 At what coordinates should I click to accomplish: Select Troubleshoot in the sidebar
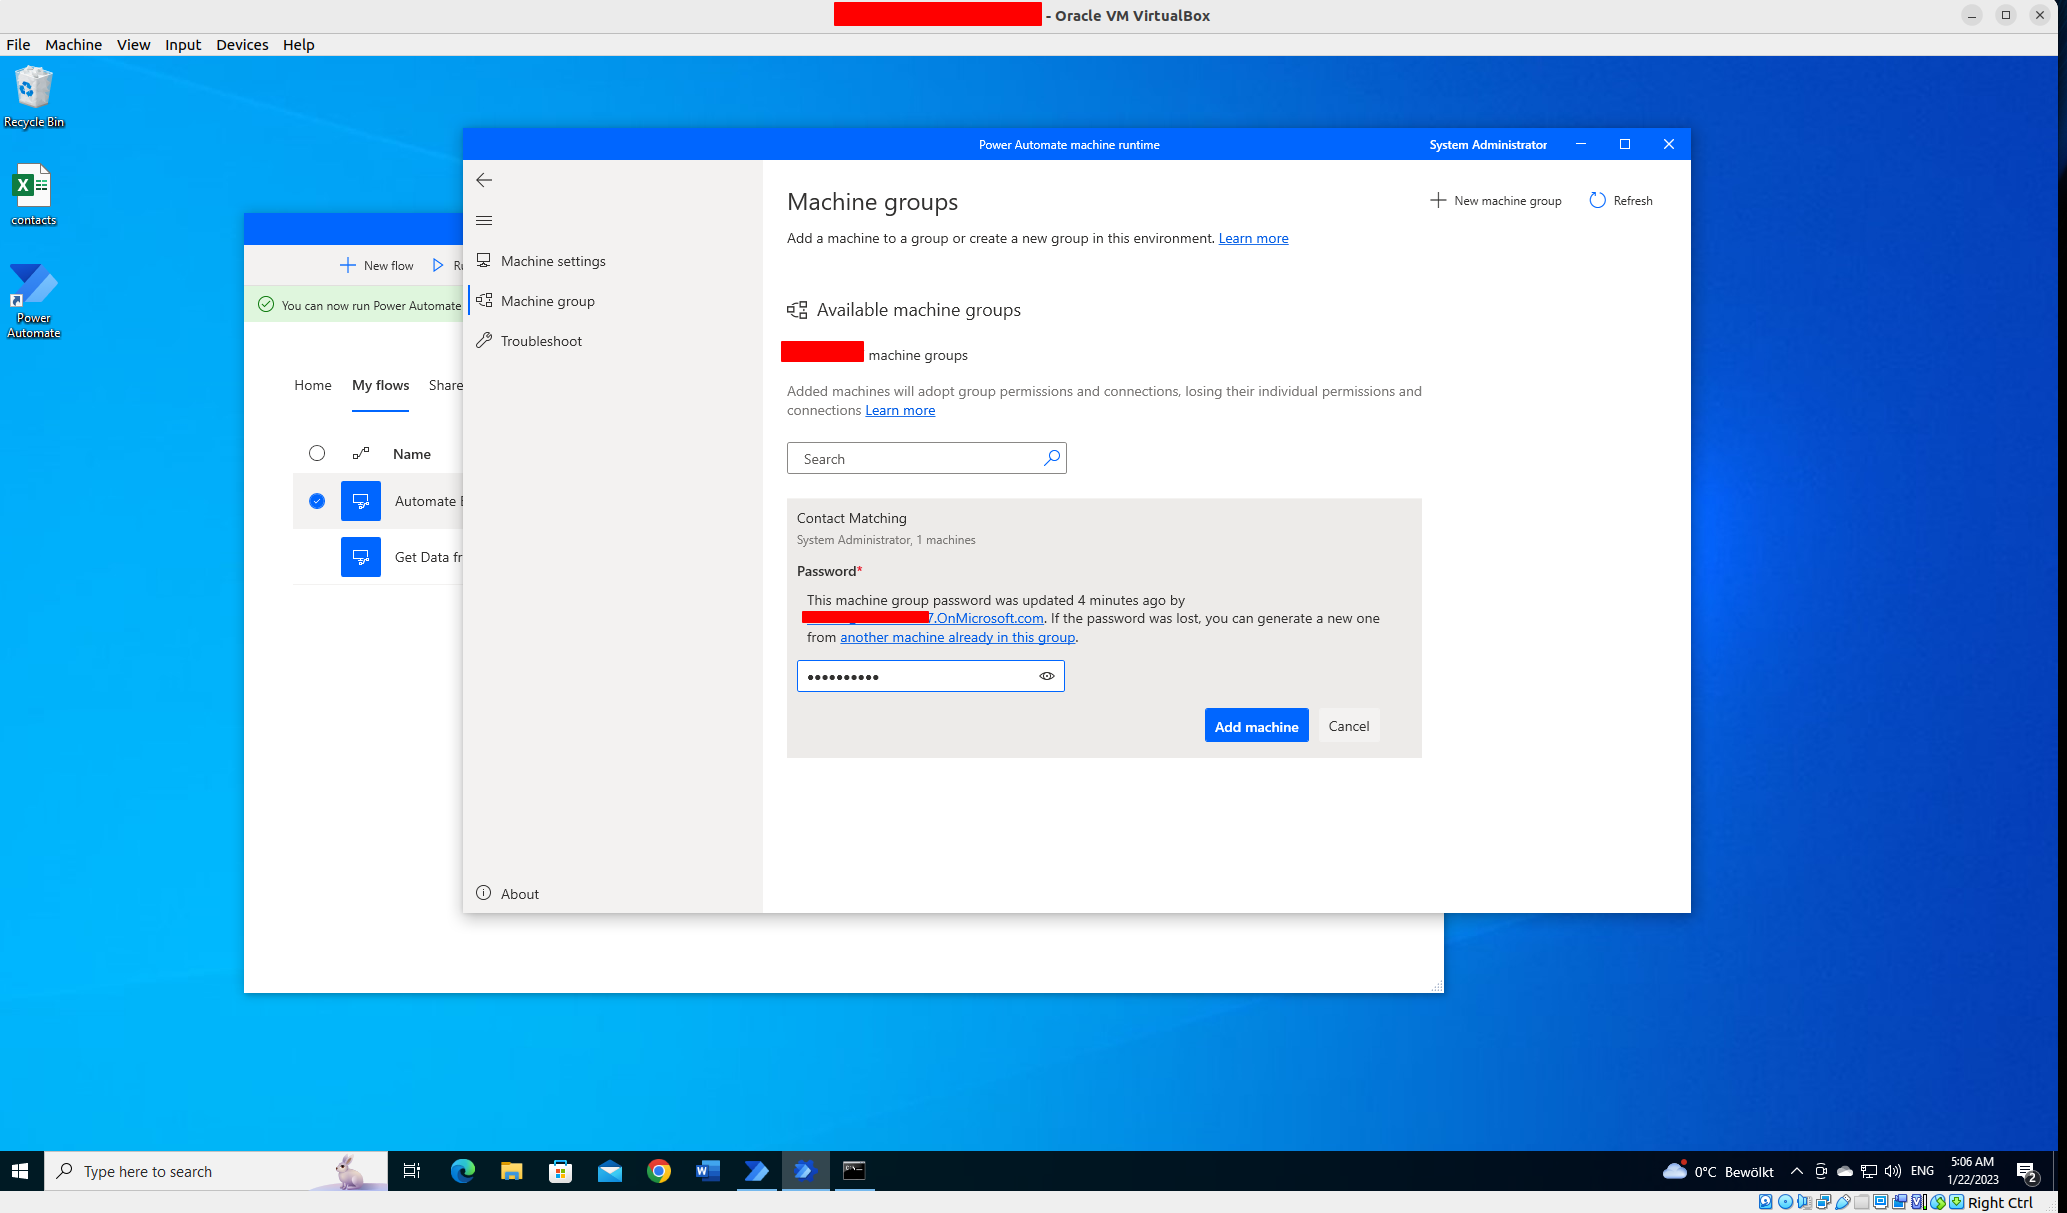pyautogui.click(x=540, y=341)
